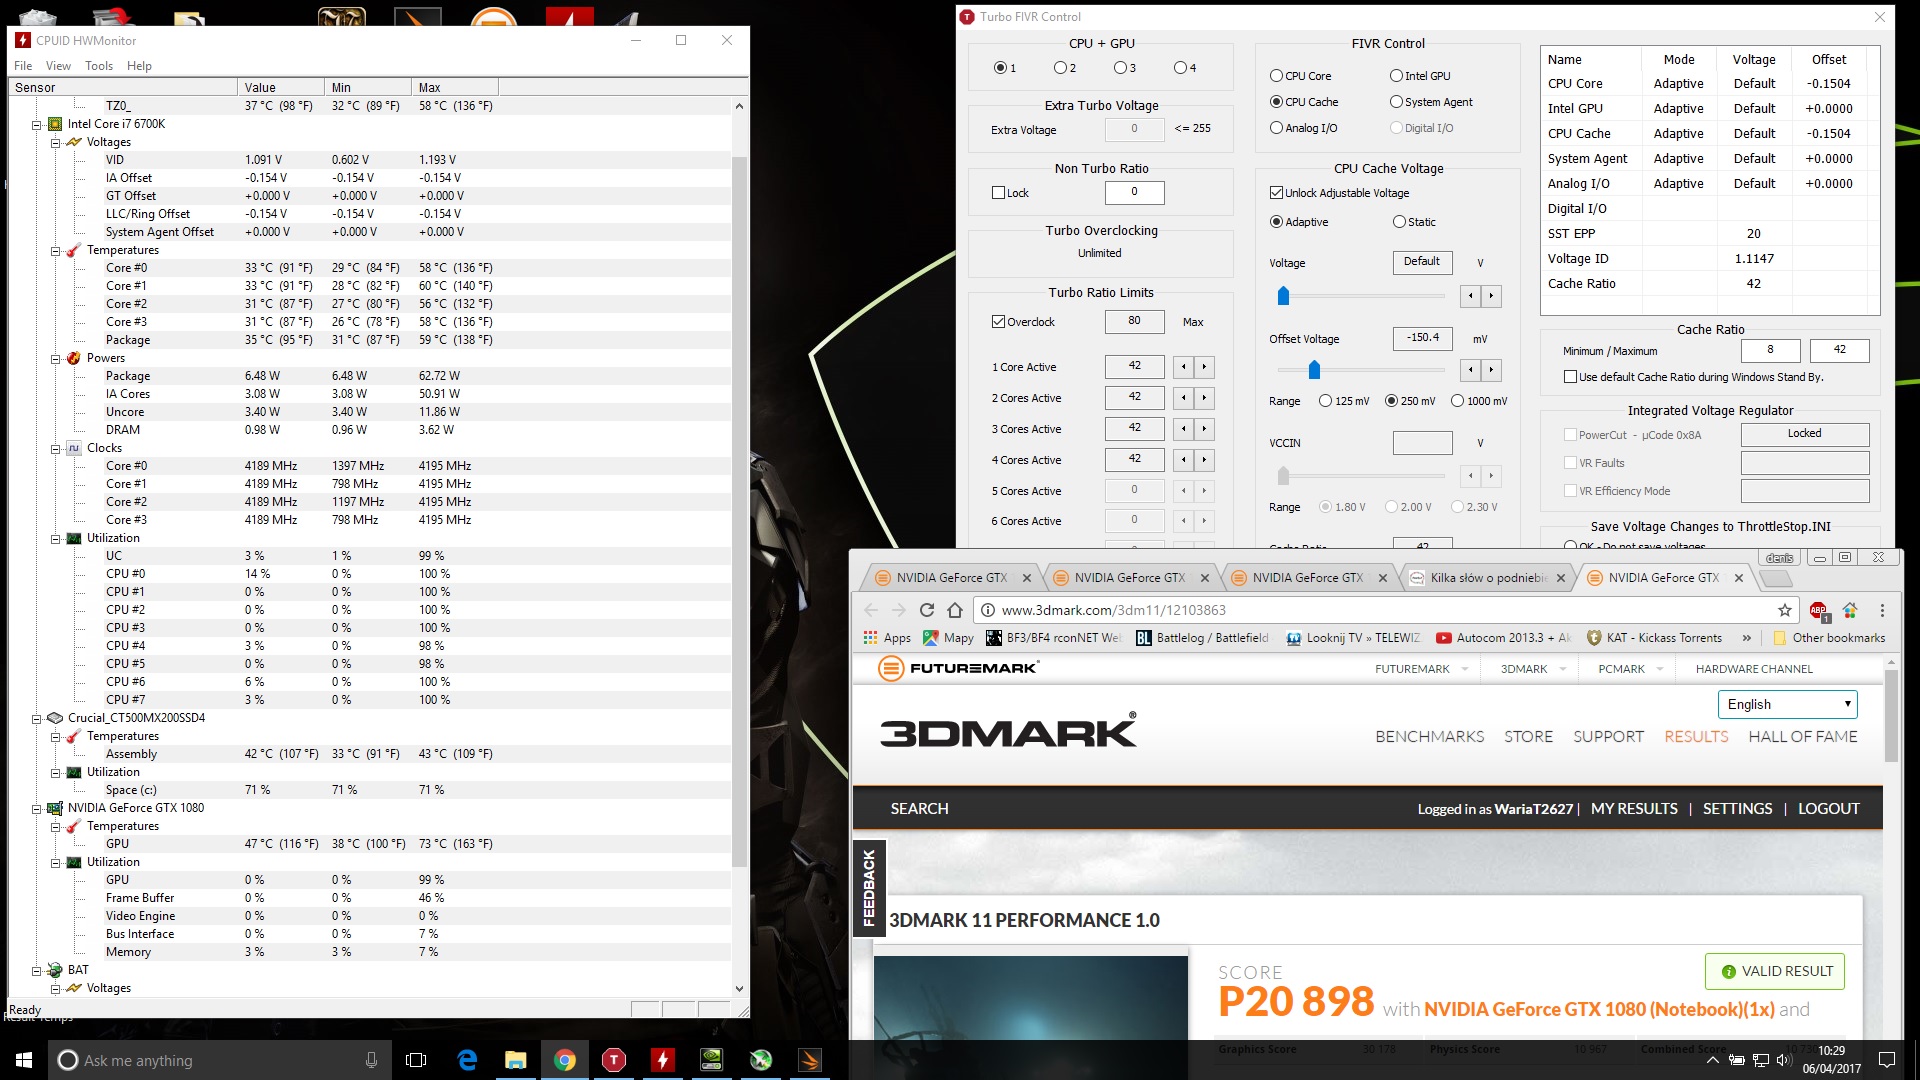Open the Autocom 2013.3 YouTube bookmark
1920x1080 pixels.
pyautogui.click(x=1503, y=638)
